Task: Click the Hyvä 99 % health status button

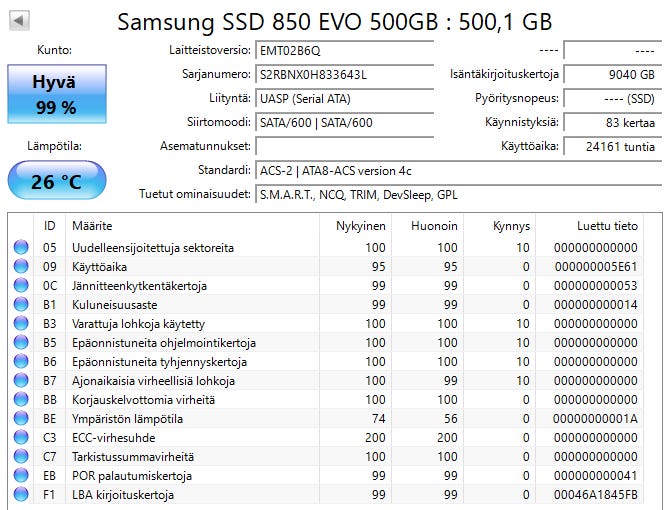Action: 57,94
